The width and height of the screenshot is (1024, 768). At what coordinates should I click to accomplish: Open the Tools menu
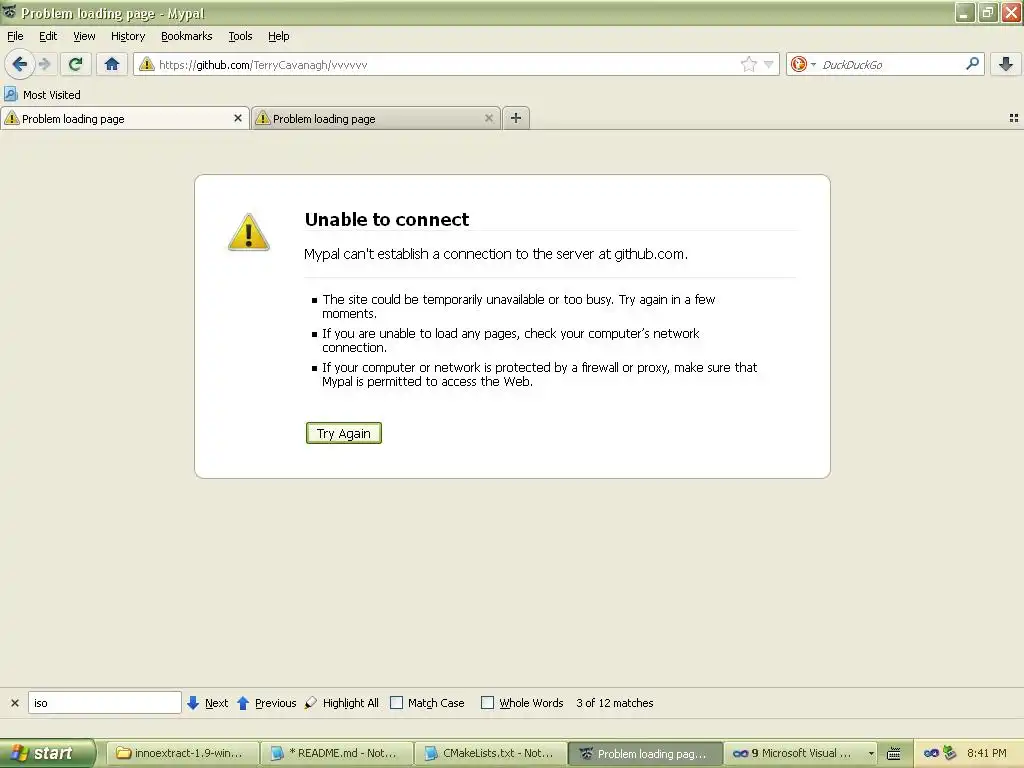click(240, 36)
